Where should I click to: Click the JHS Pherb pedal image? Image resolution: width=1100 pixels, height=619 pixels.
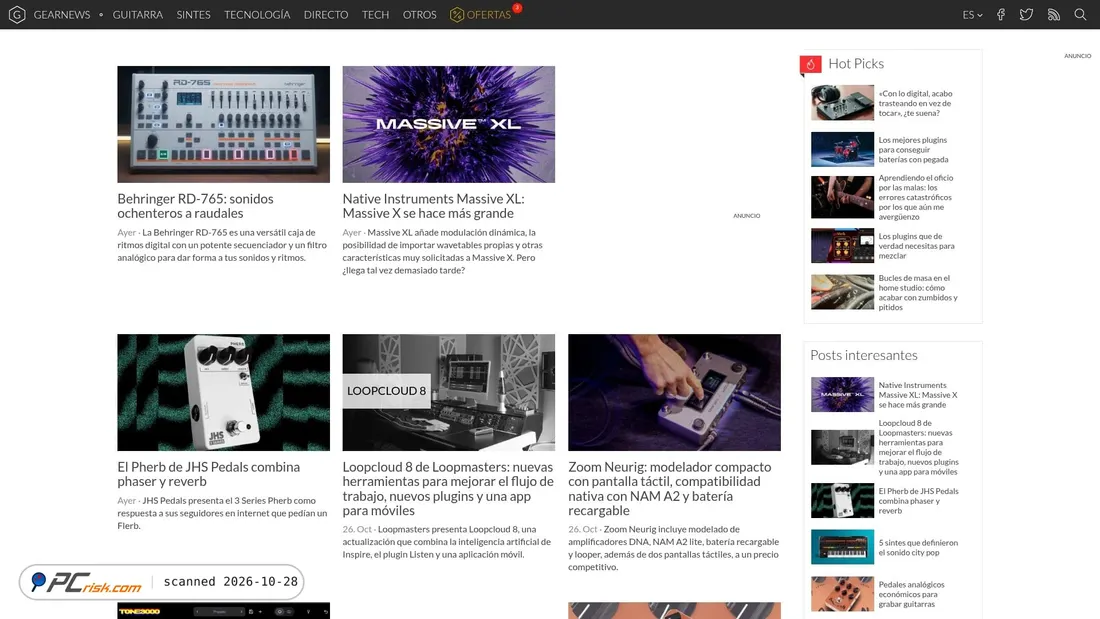pyautogui.click(x=223, y=392)
